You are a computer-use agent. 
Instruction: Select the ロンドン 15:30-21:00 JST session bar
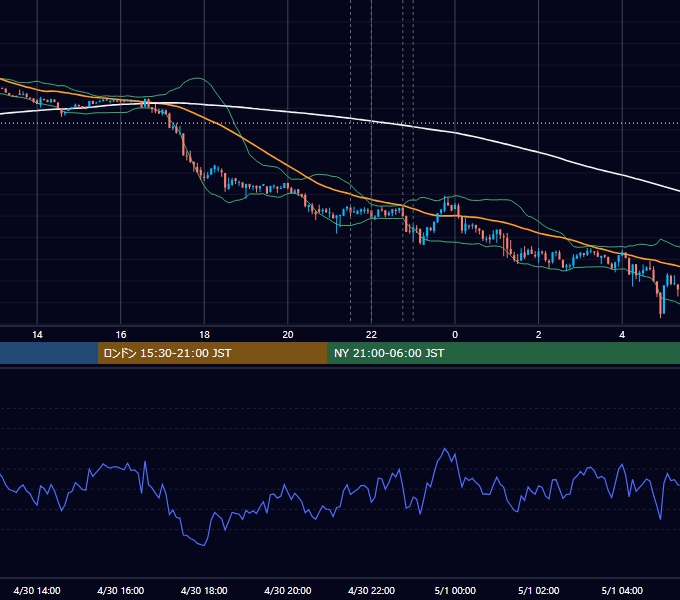coord(212,353)
